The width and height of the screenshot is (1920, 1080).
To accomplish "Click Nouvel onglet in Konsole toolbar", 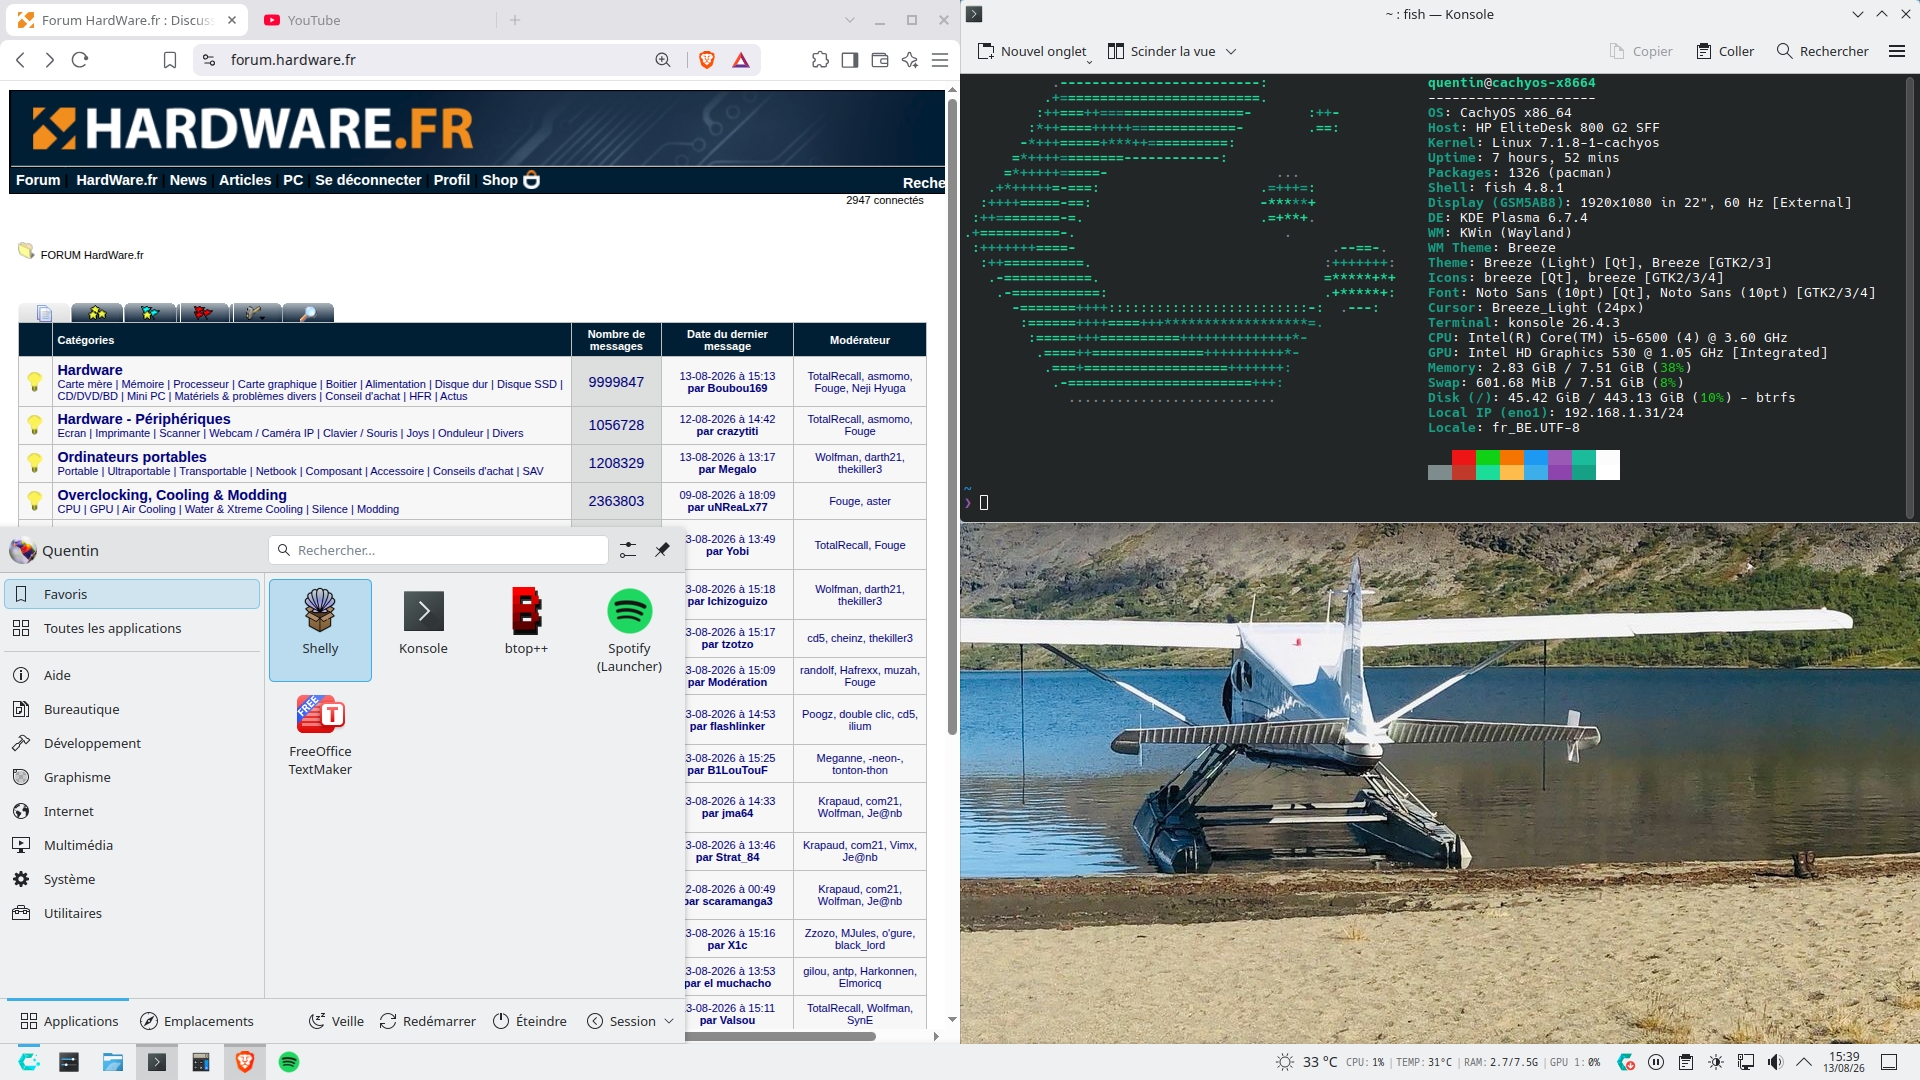I will click(1031, 51).
